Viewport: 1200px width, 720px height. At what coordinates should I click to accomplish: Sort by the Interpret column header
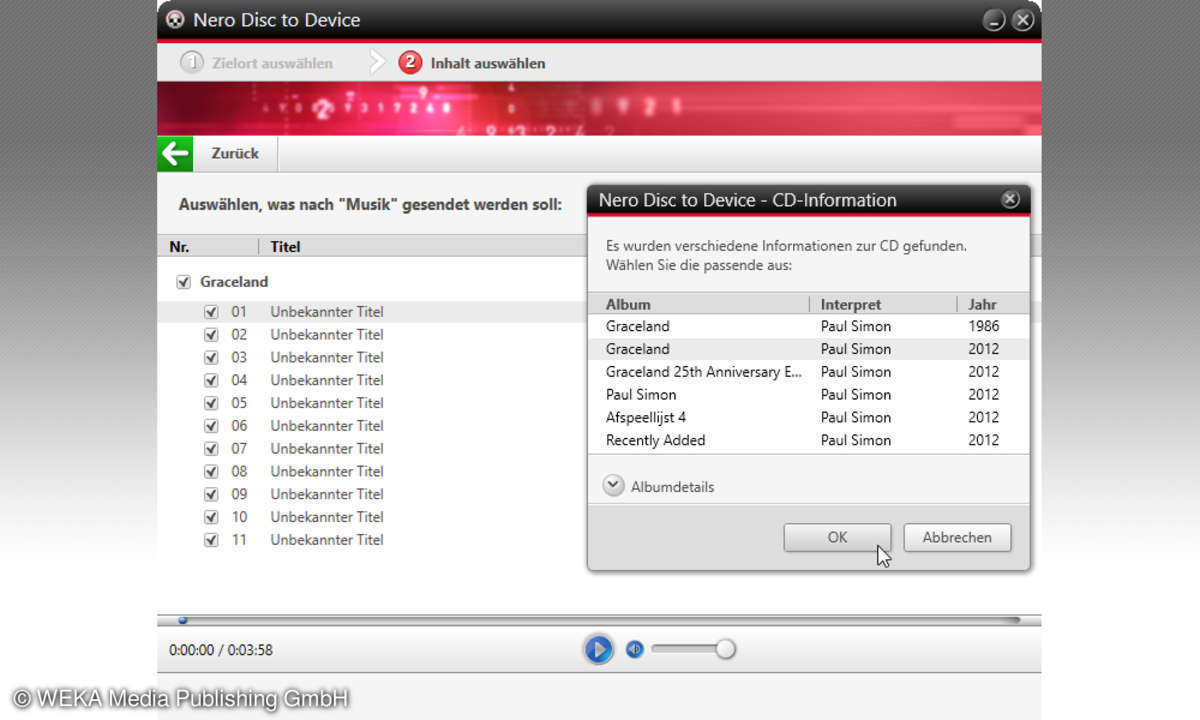[883, 304]
